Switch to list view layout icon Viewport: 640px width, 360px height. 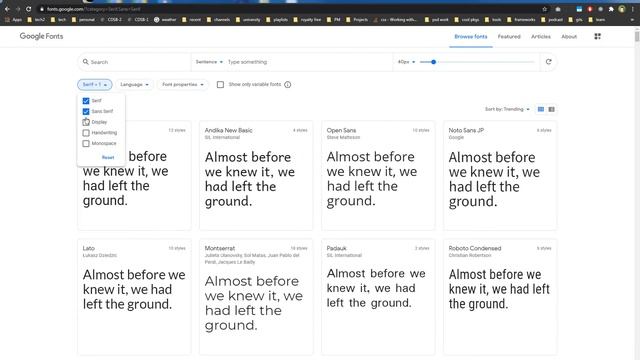tap(552, 109)
